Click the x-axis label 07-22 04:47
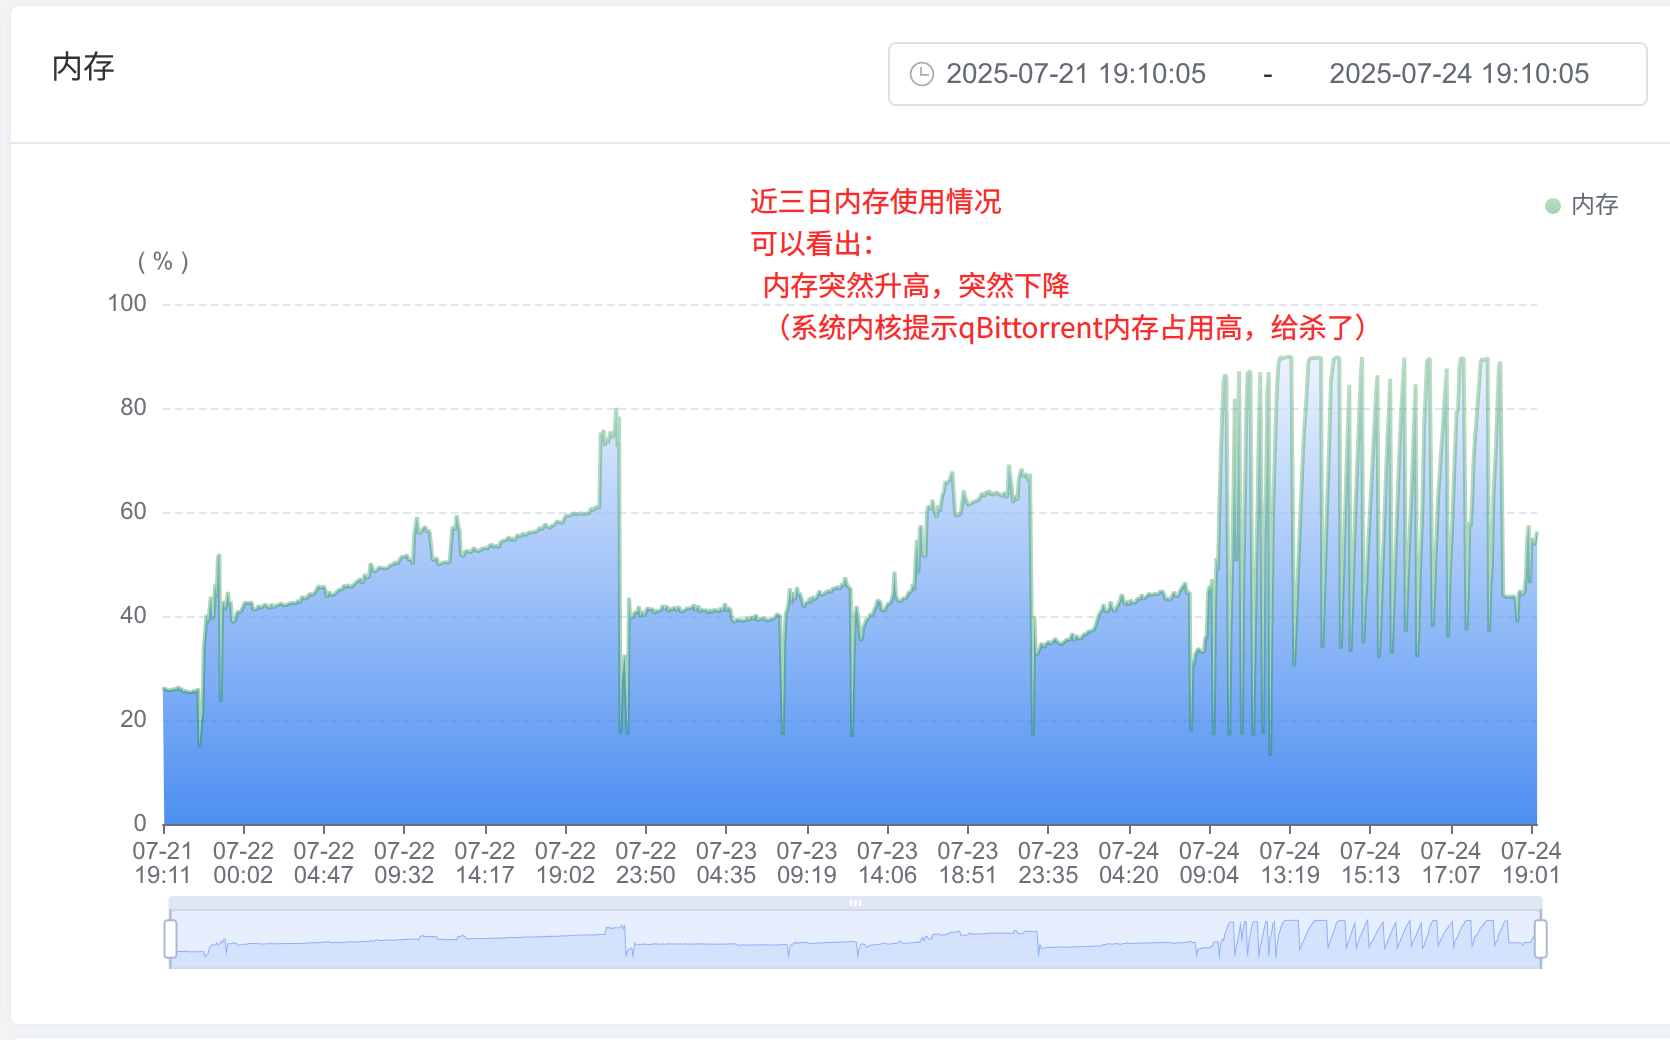This screenshot has width=1670, height=1040. pos(324,863)
